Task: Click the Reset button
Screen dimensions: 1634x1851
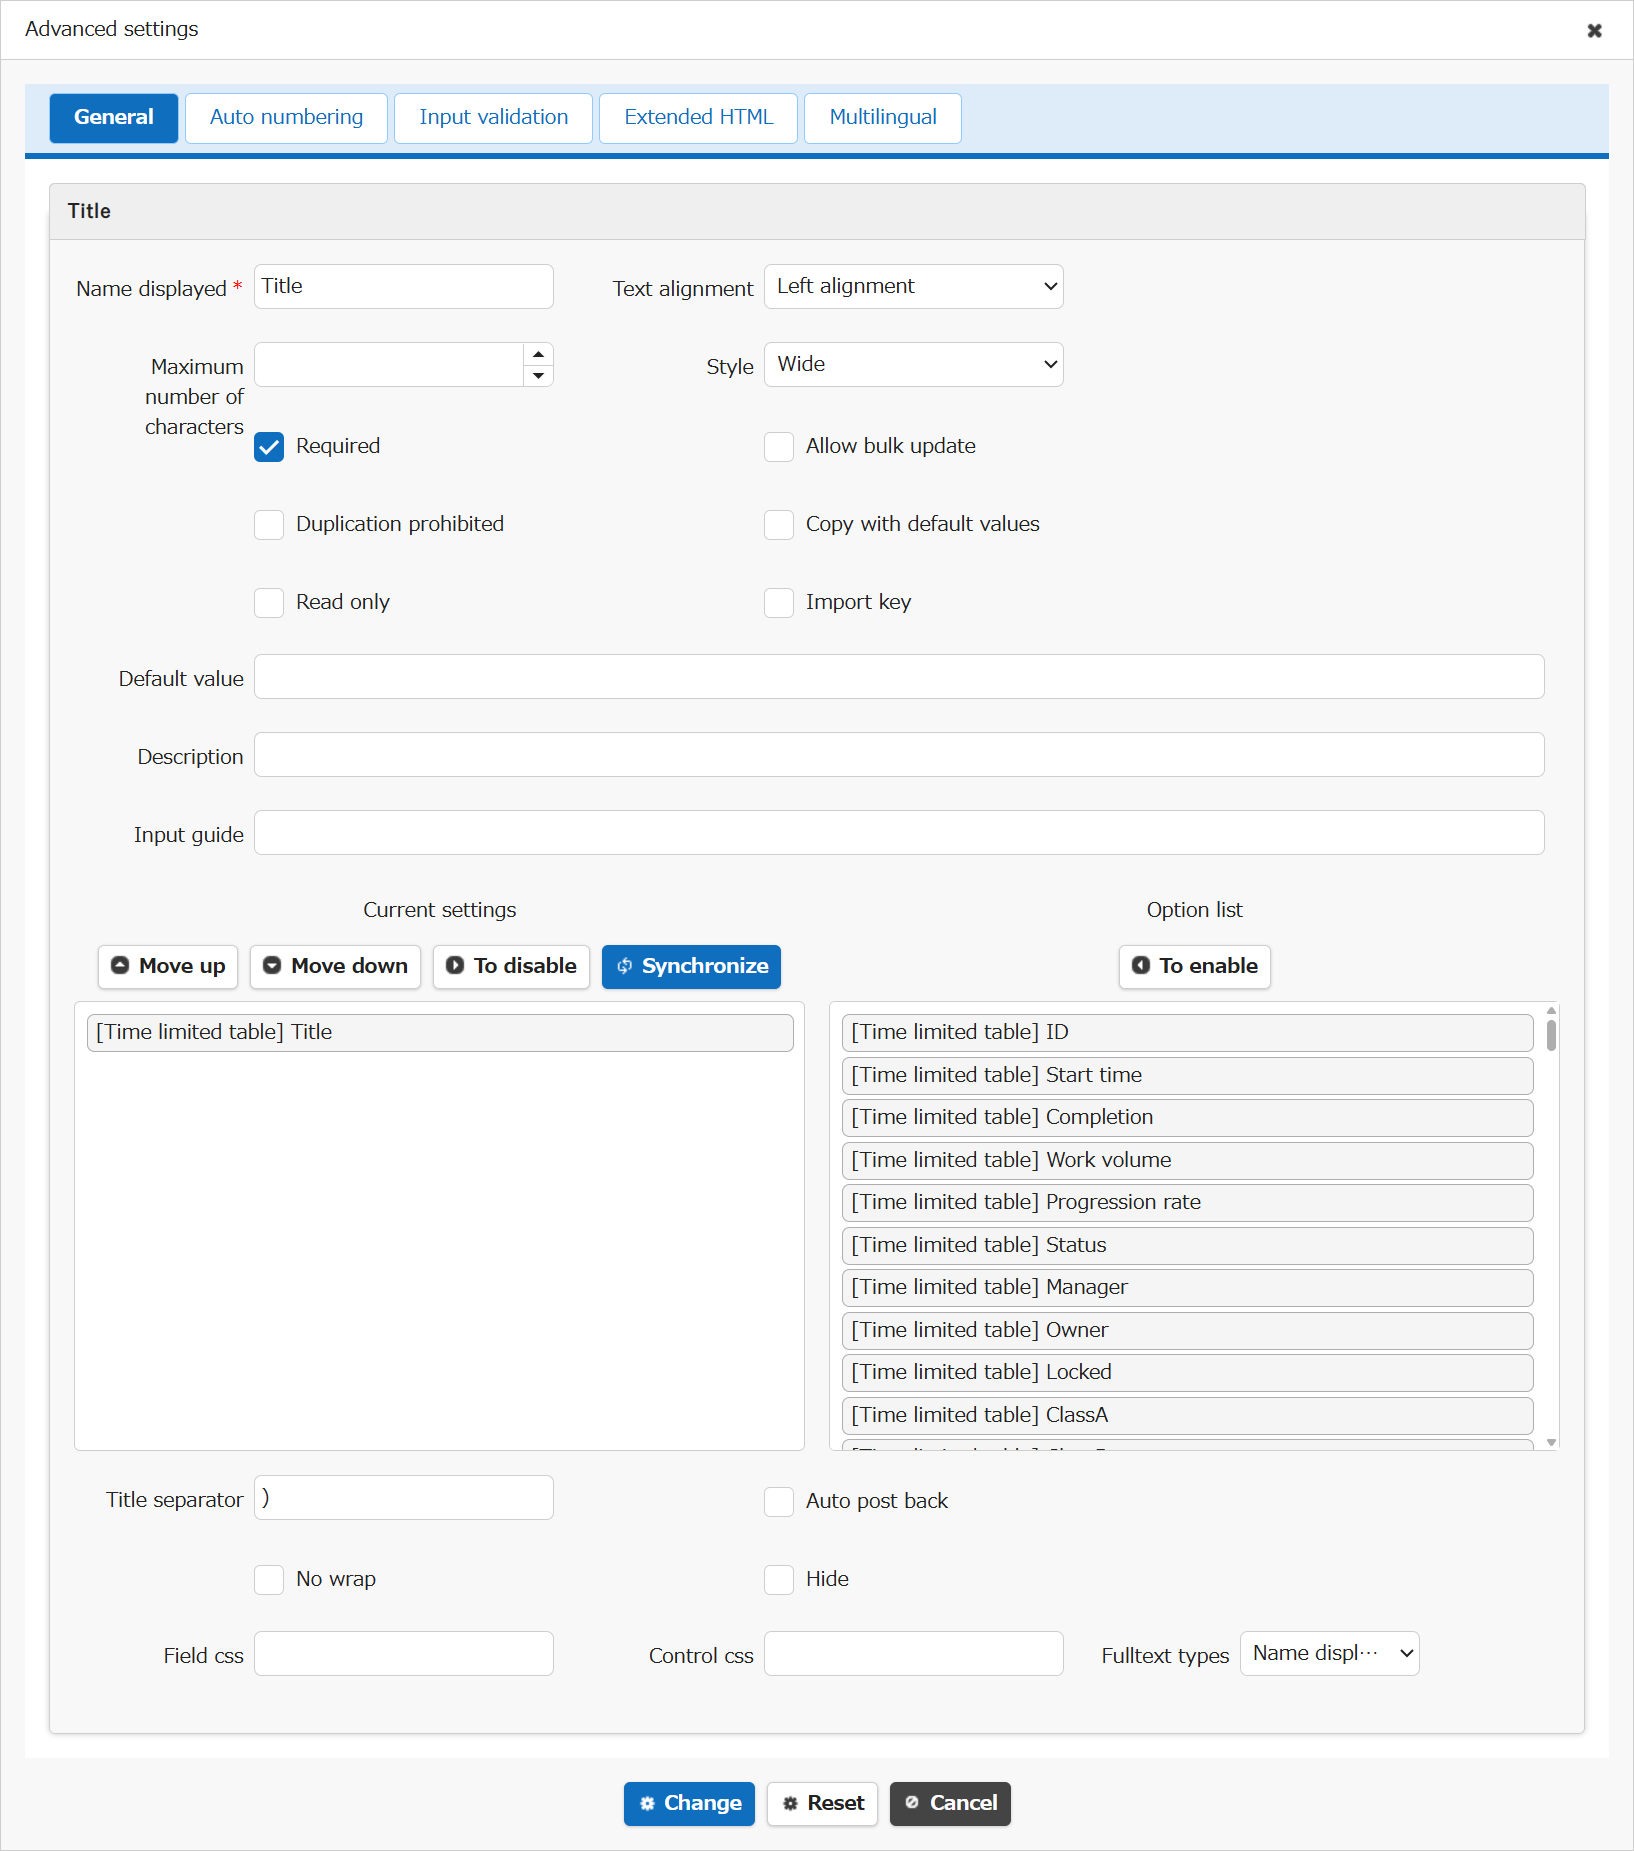Action: (822, 1804)
